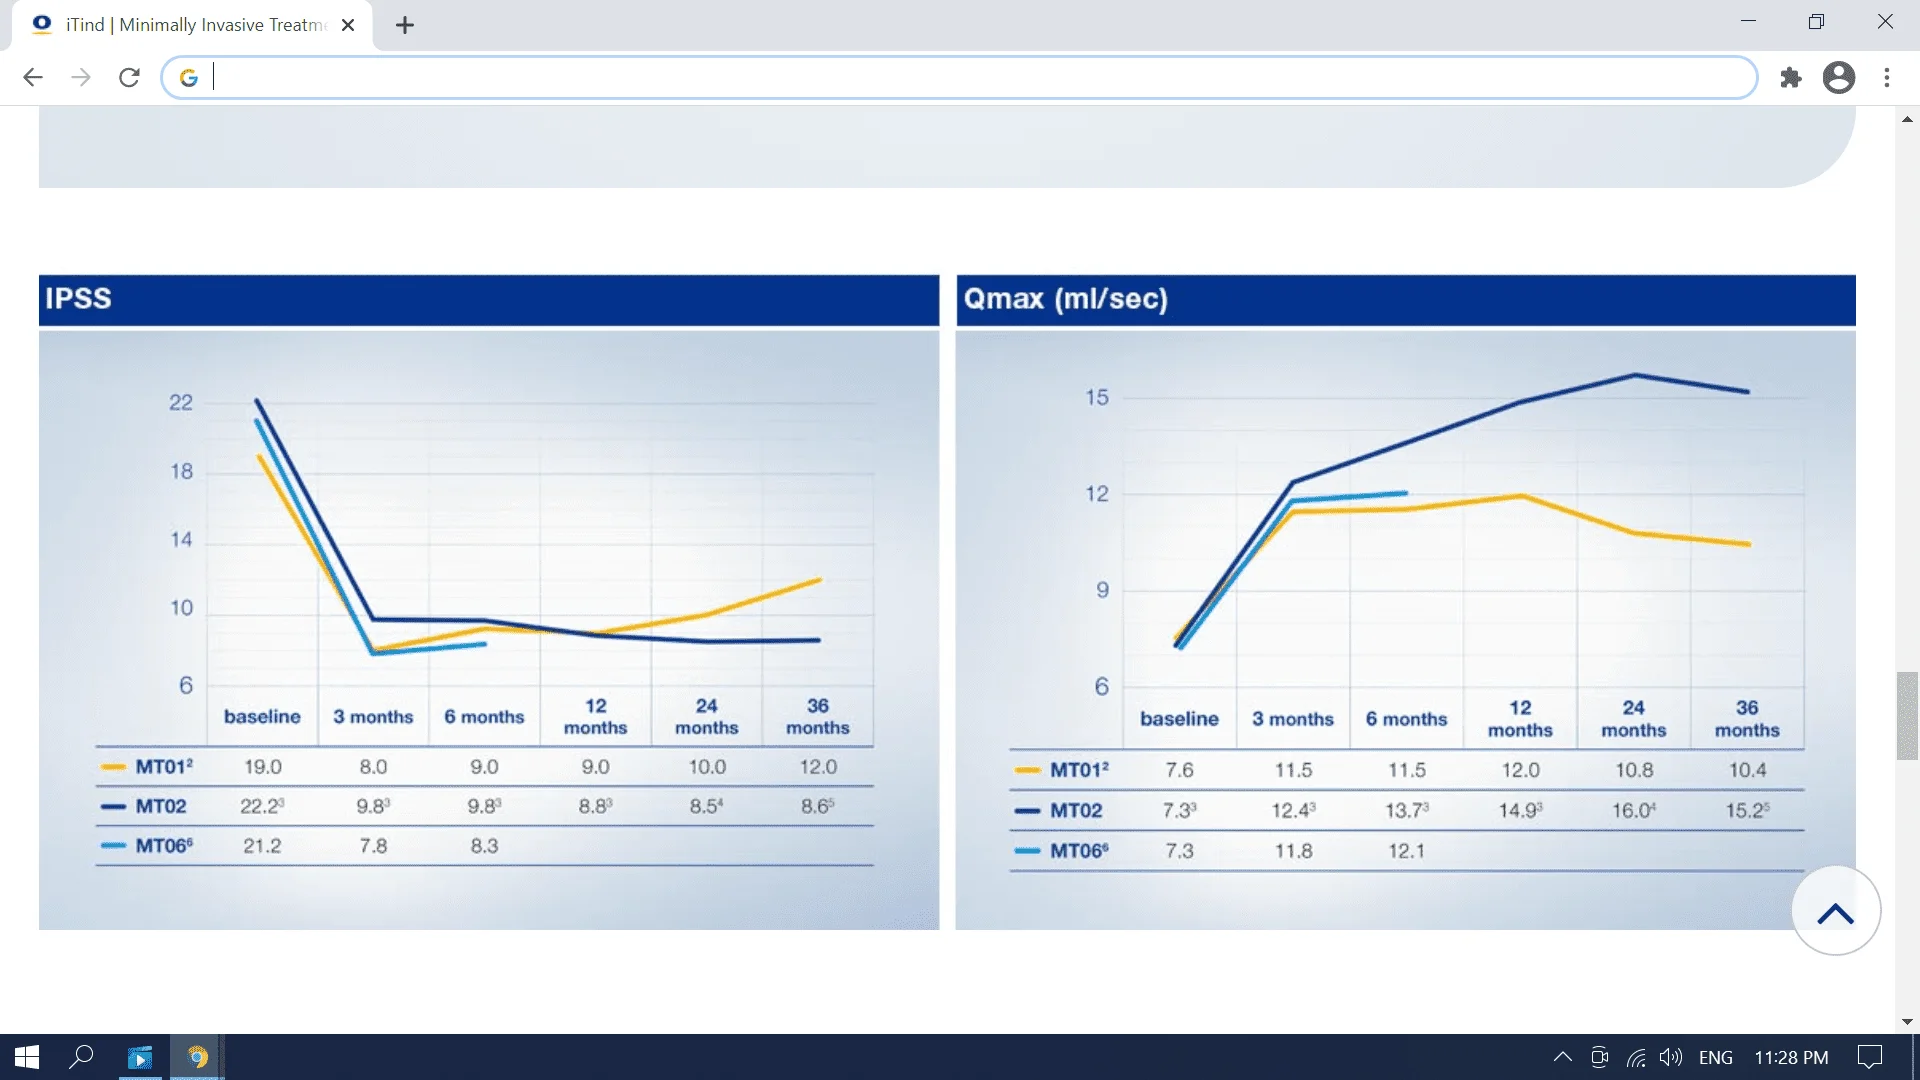1920x1080 pixels.
Task: Click Qmax value 10.4 at 36 months
Action: pos(1747,770)
